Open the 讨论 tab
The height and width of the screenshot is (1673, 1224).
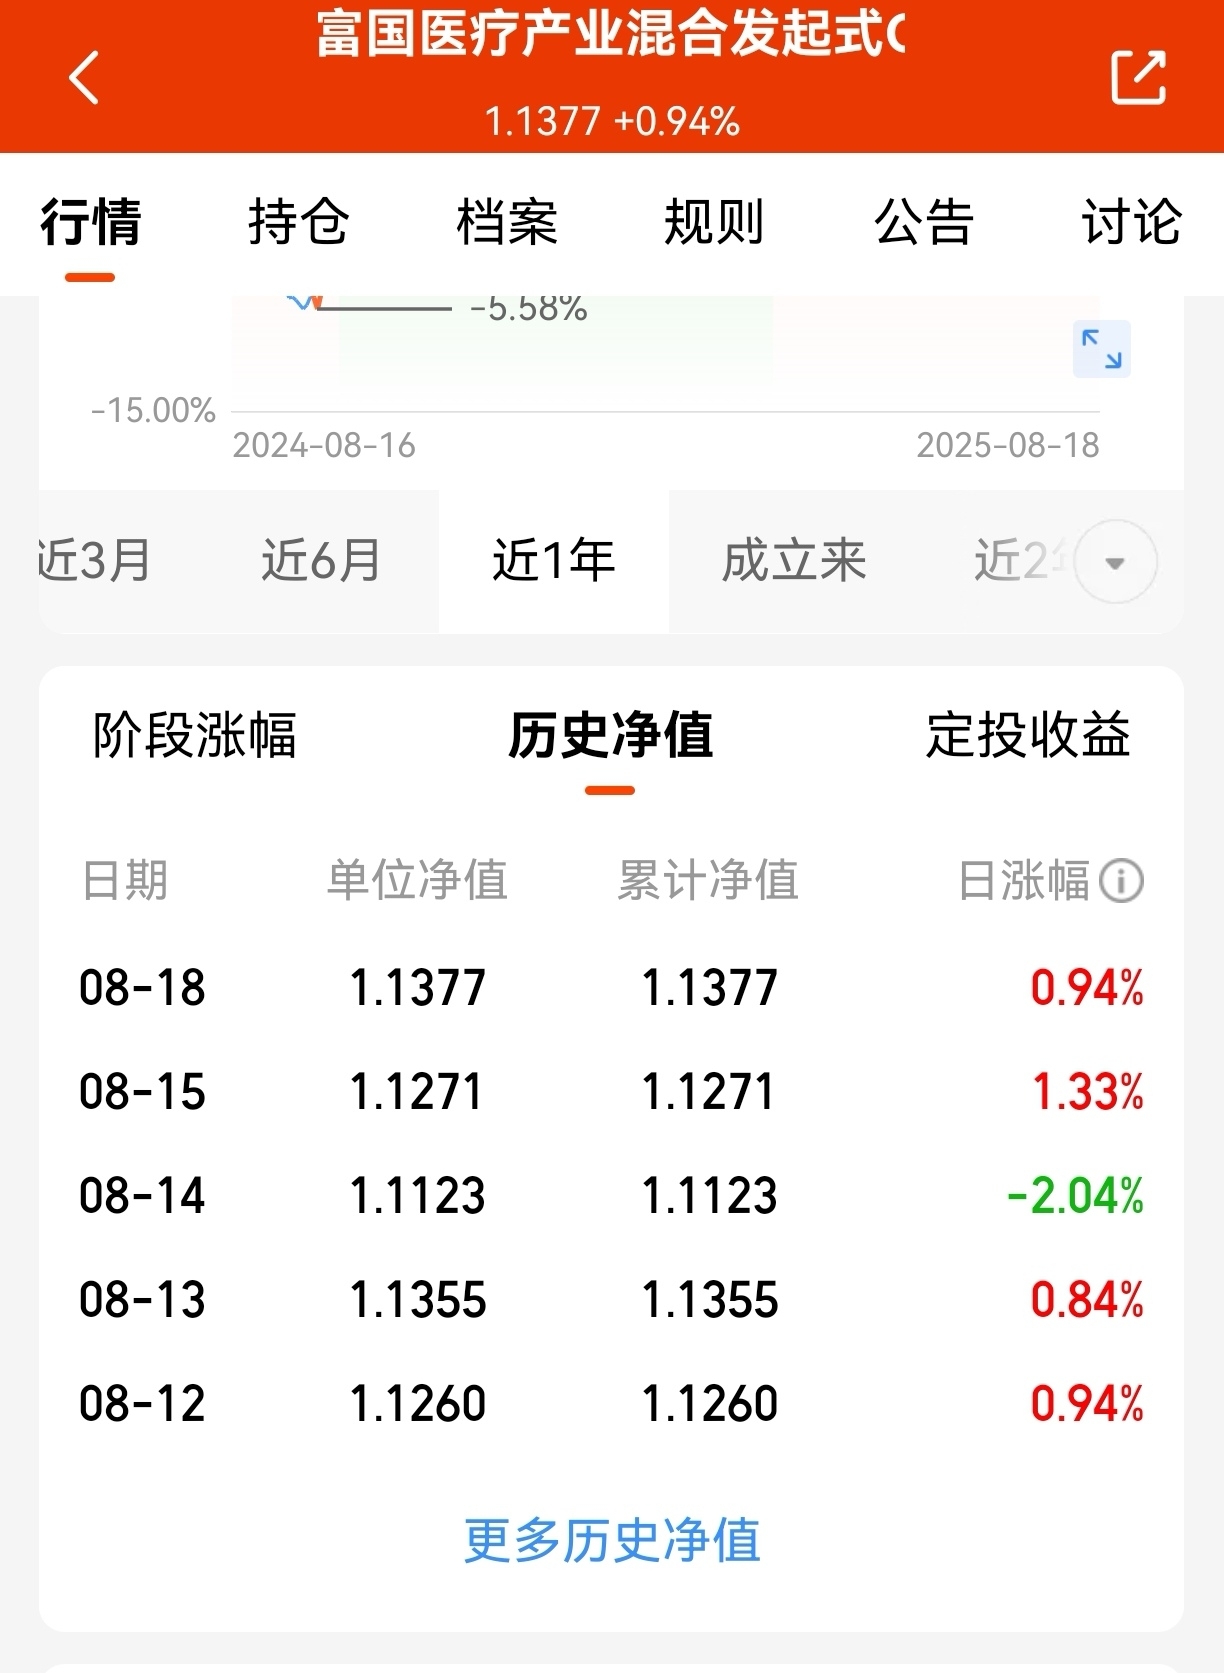(x=1131, y=222)
